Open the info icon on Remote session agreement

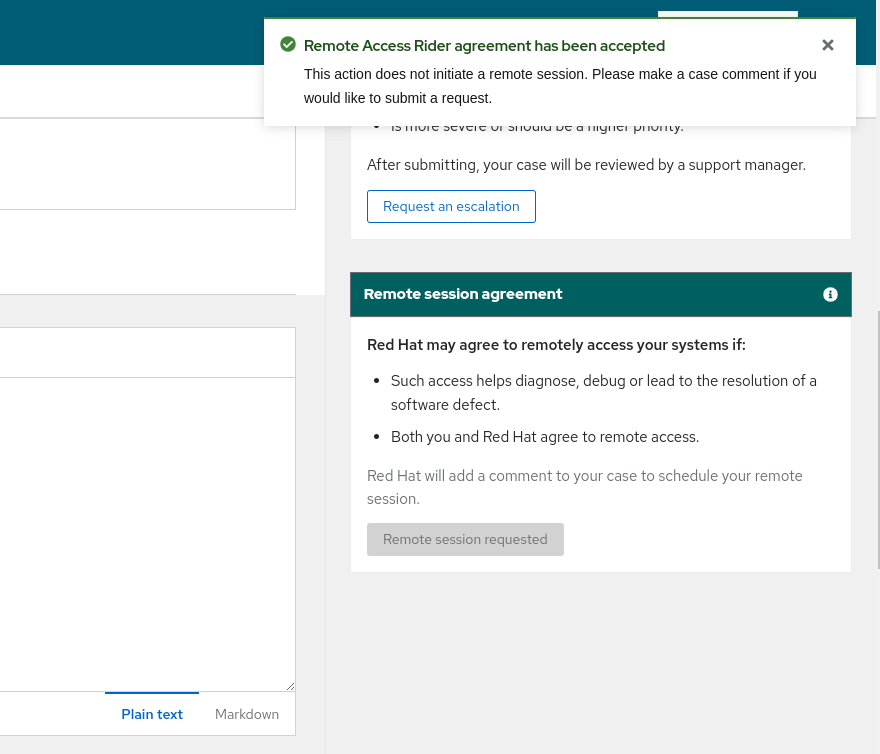click(830, 294)
